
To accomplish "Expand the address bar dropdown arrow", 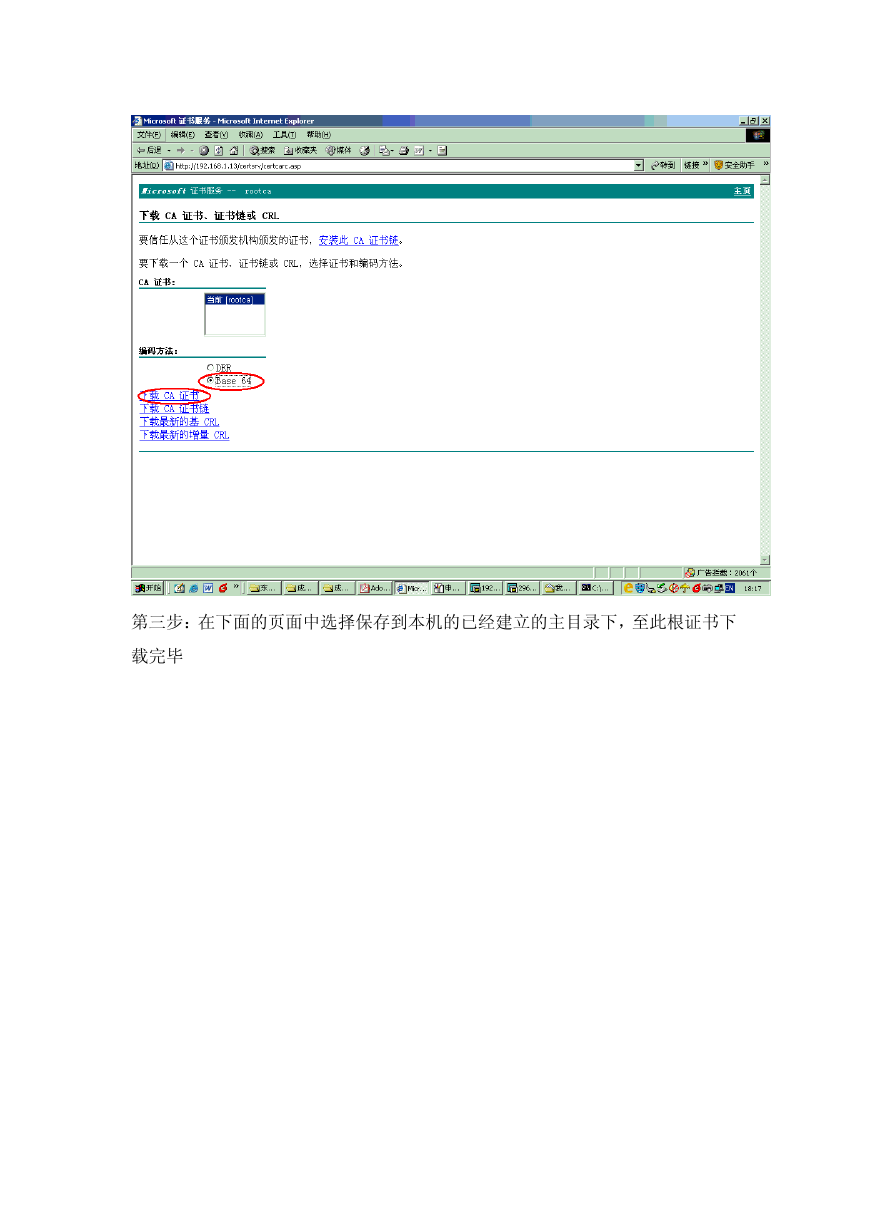I will 639,165.
